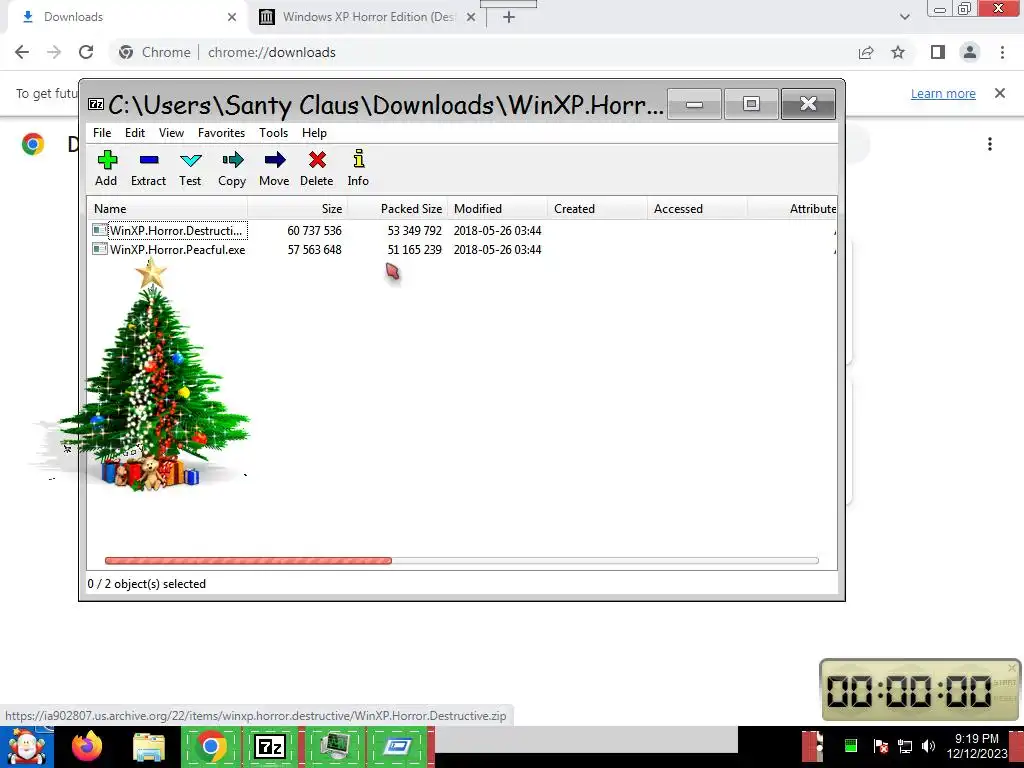The image size is (1024, 768).
Task: Dismiss the Chrome info bar with X
Action: pyautogui.click(x=1000, y=93)
